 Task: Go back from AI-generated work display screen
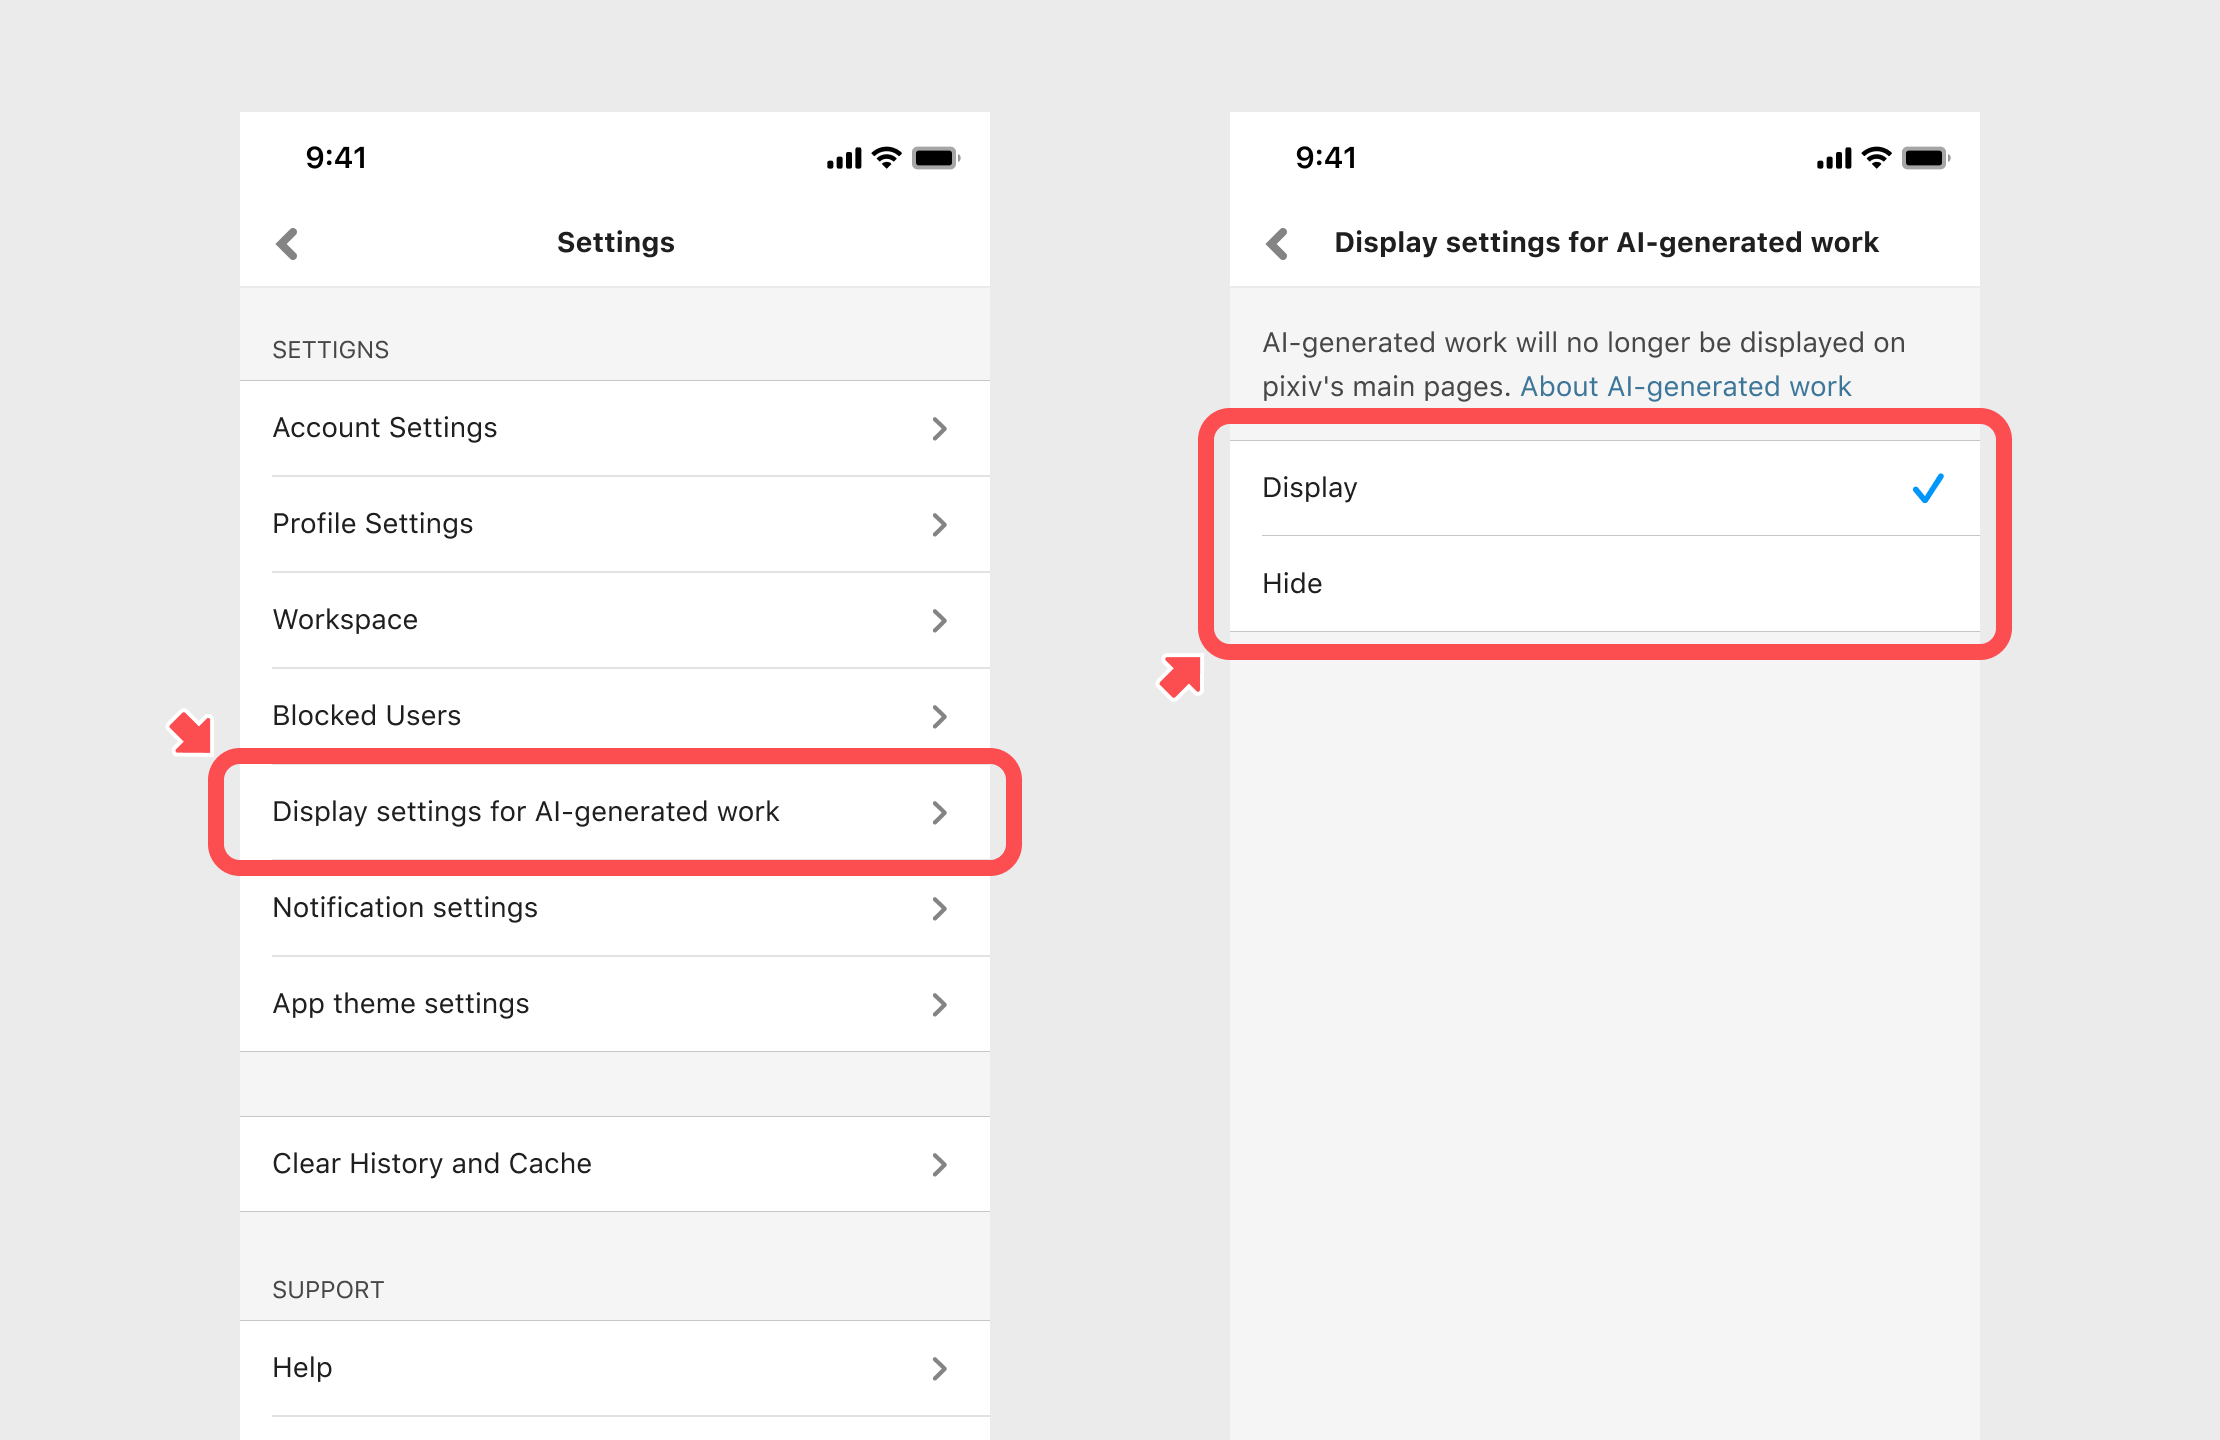1277,243
